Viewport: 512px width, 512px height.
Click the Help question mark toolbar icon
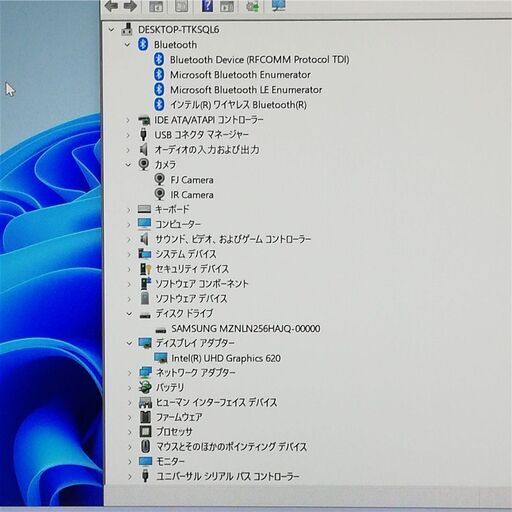click(207, 6)
